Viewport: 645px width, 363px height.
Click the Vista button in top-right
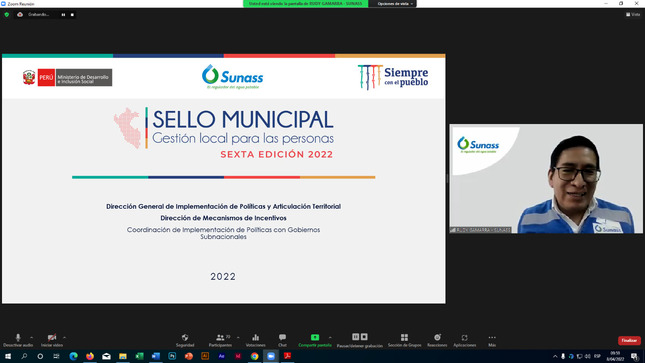pos(633,14)
